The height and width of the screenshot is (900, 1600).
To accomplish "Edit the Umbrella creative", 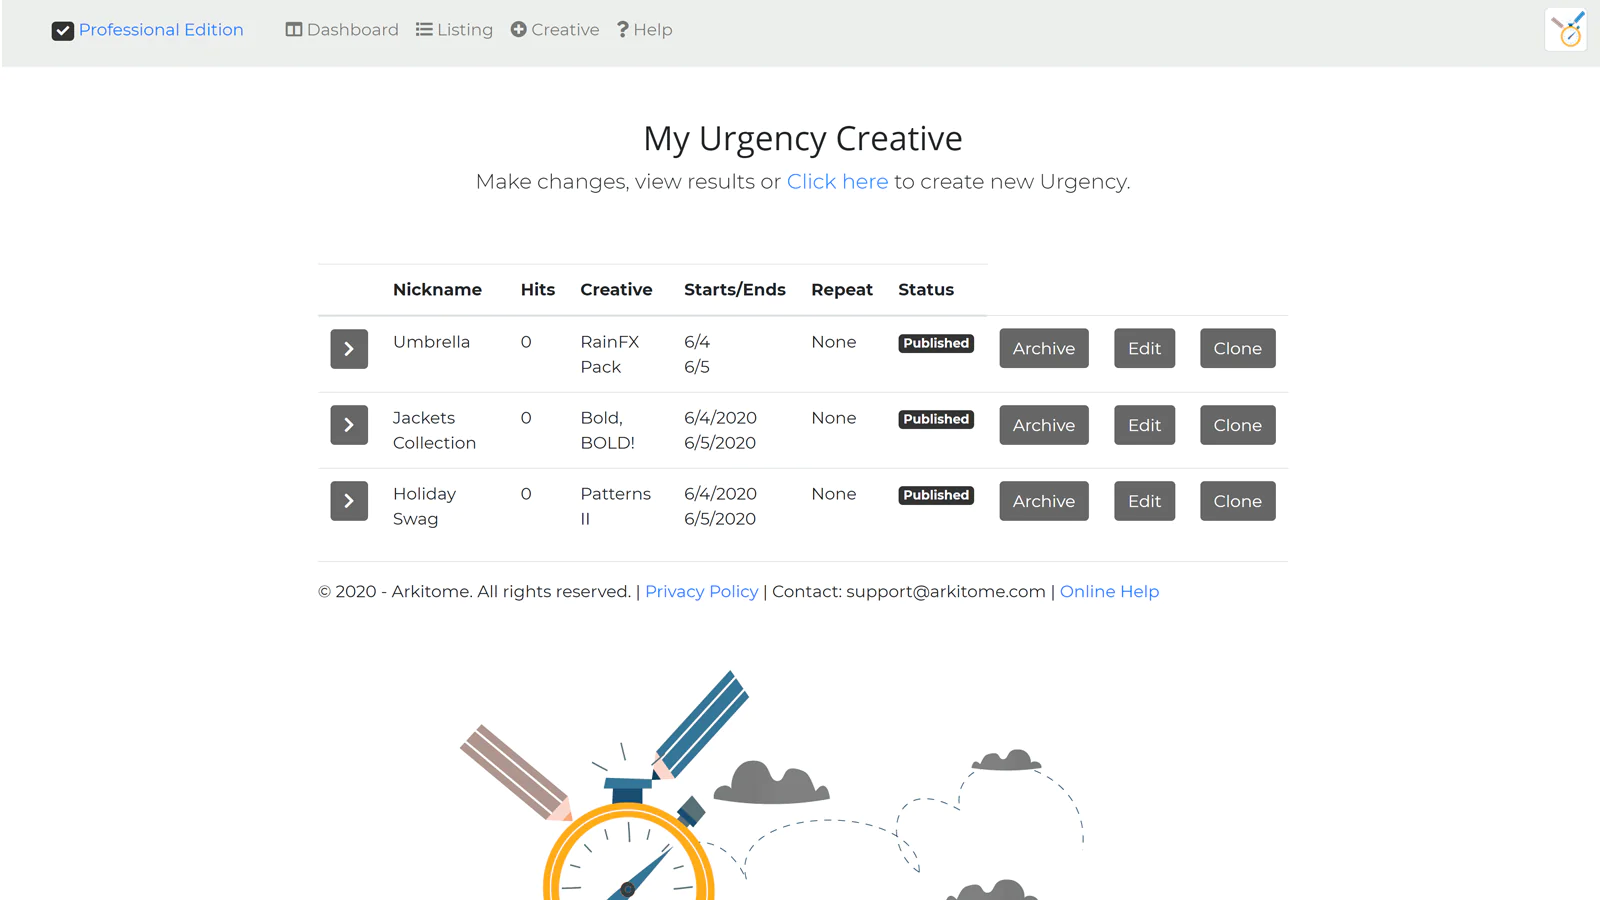I will 1145,349.
